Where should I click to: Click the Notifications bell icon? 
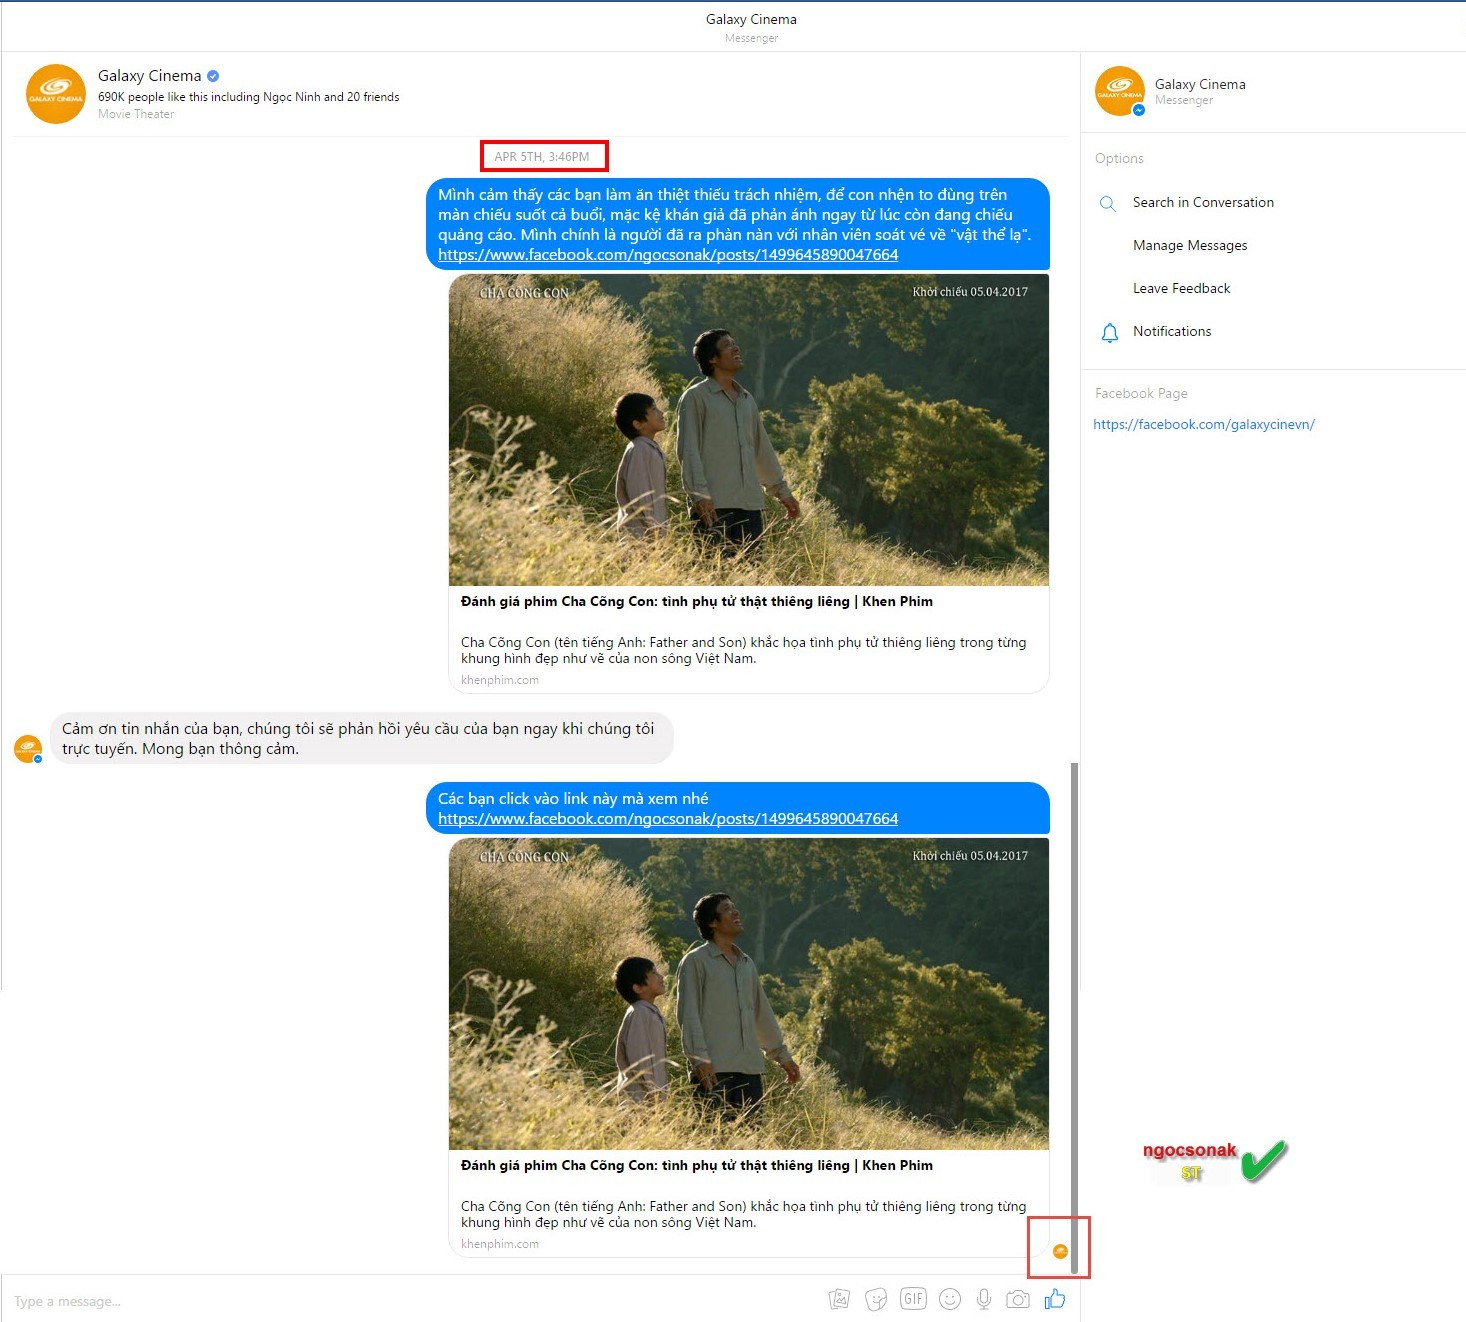(x=1109, y=332)
